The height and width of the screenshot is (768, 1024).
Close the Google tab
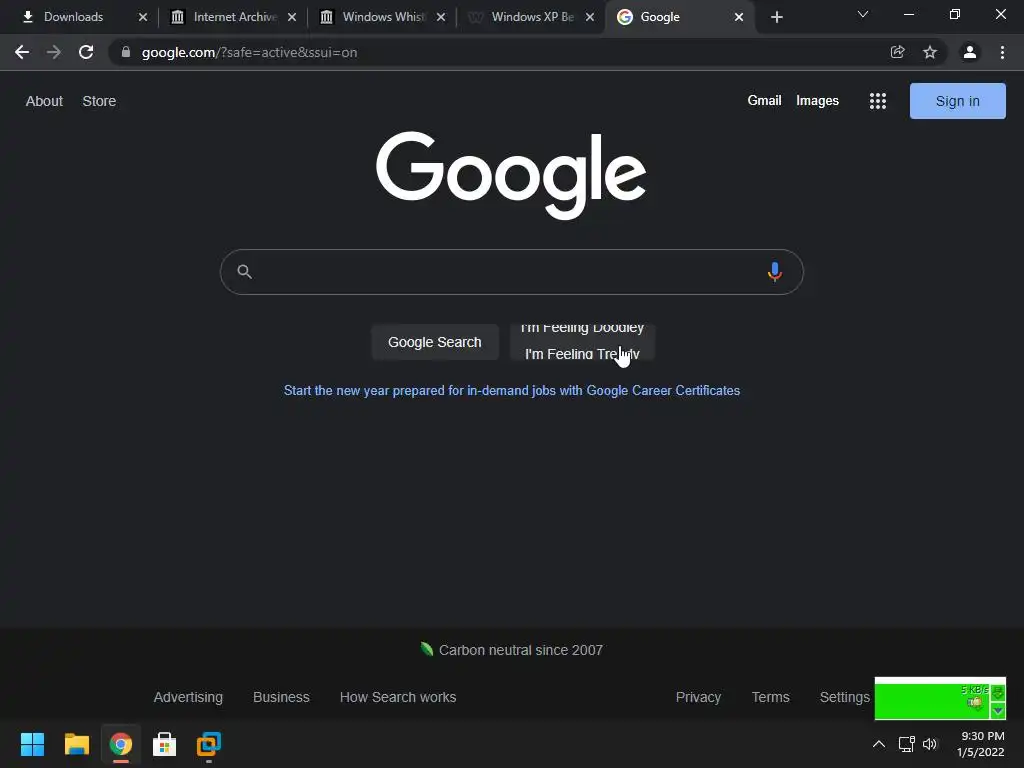[x=739, y=17]
